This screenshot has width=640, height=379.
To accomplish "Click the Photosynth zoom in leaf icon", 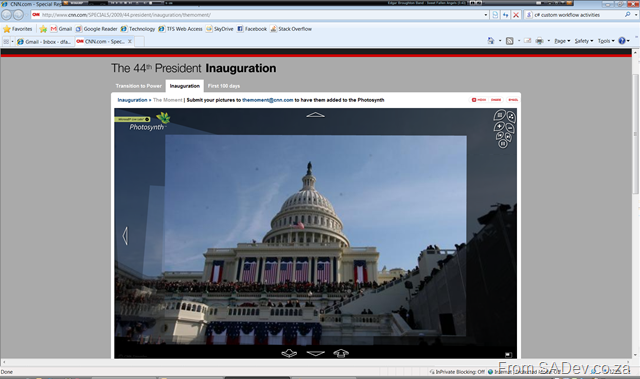I will [499, 126].
